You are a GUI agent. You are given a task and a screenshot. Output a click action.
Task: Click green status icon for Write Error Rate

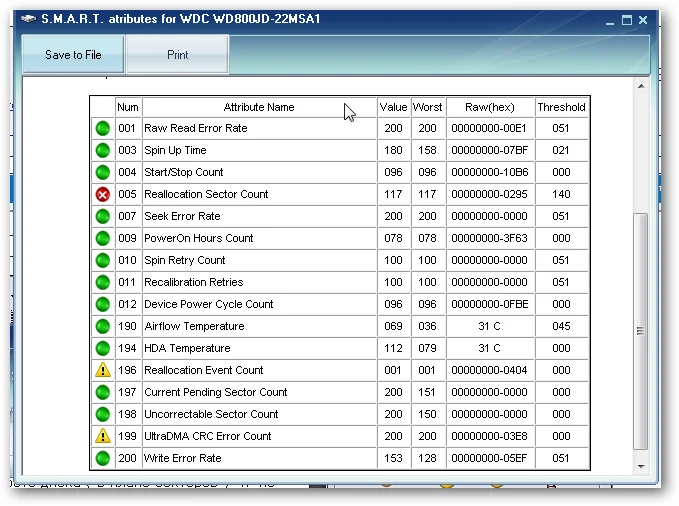coord(103,458)
